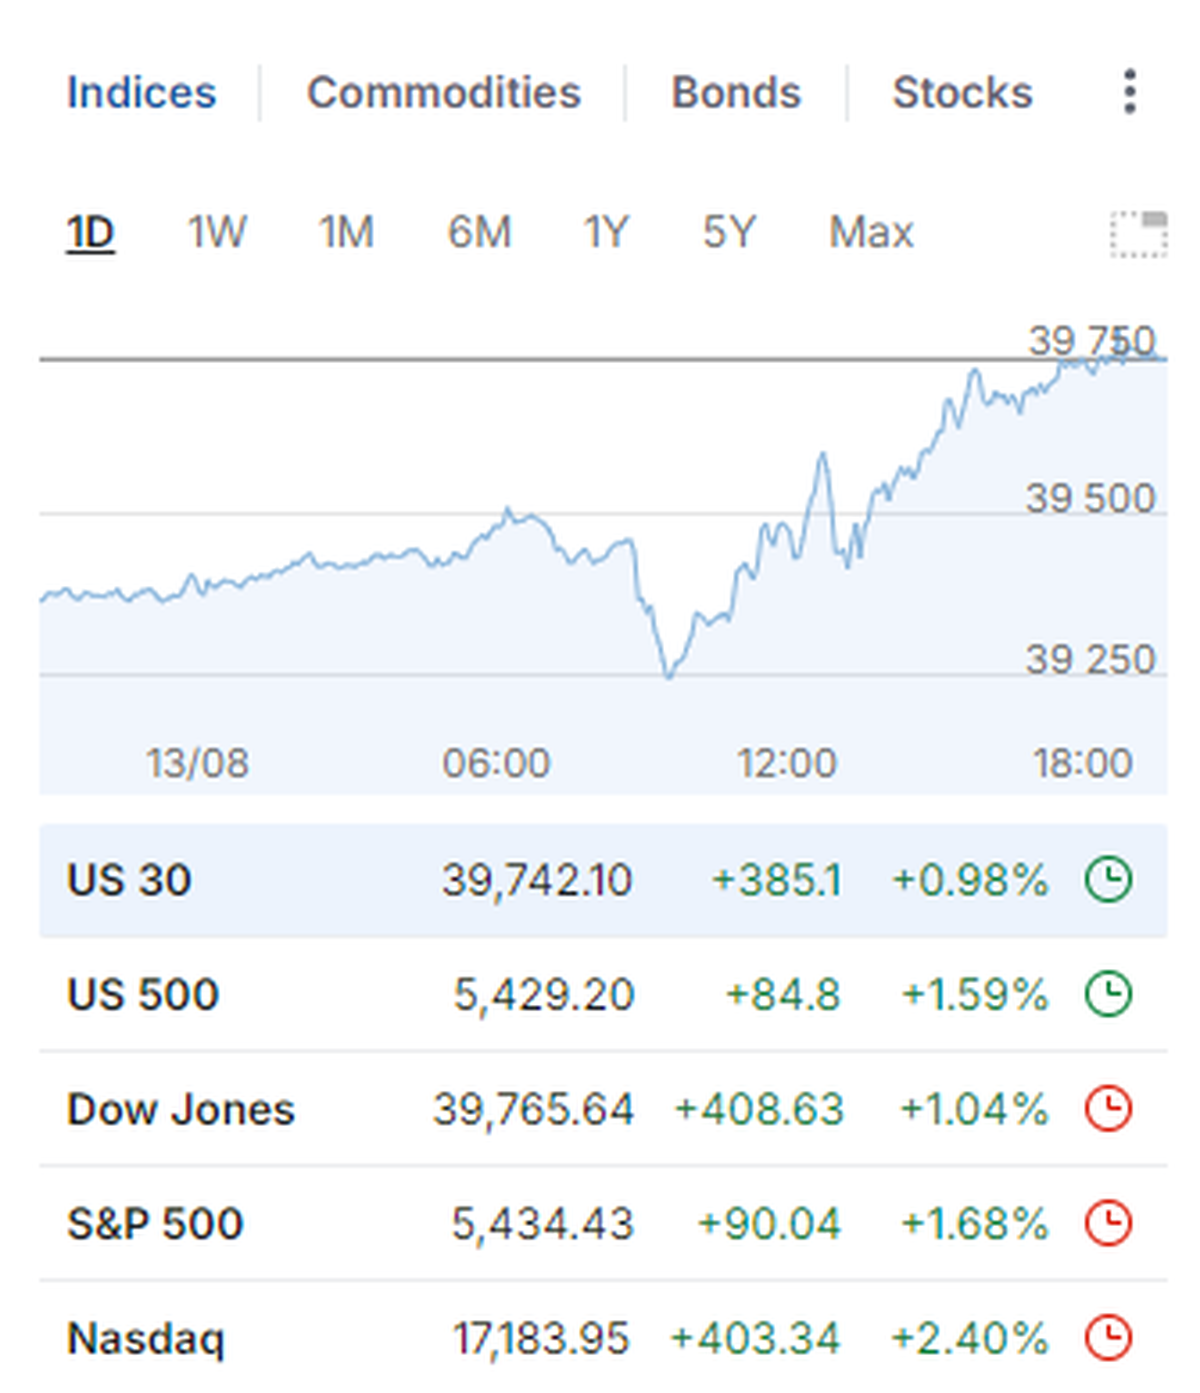Image resolution: width=1200 pixels, height=1393 pixels.
Task: Open the Bonds tab
Action: (736, 93)
